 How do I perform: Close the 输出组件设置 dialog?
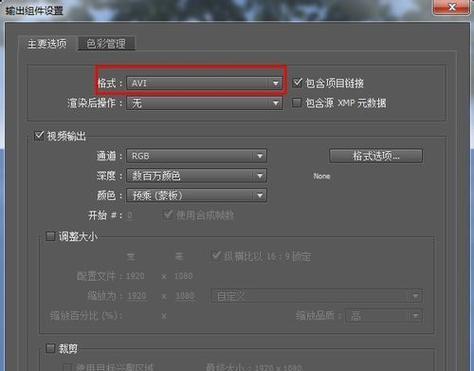(x=452, y=7)
